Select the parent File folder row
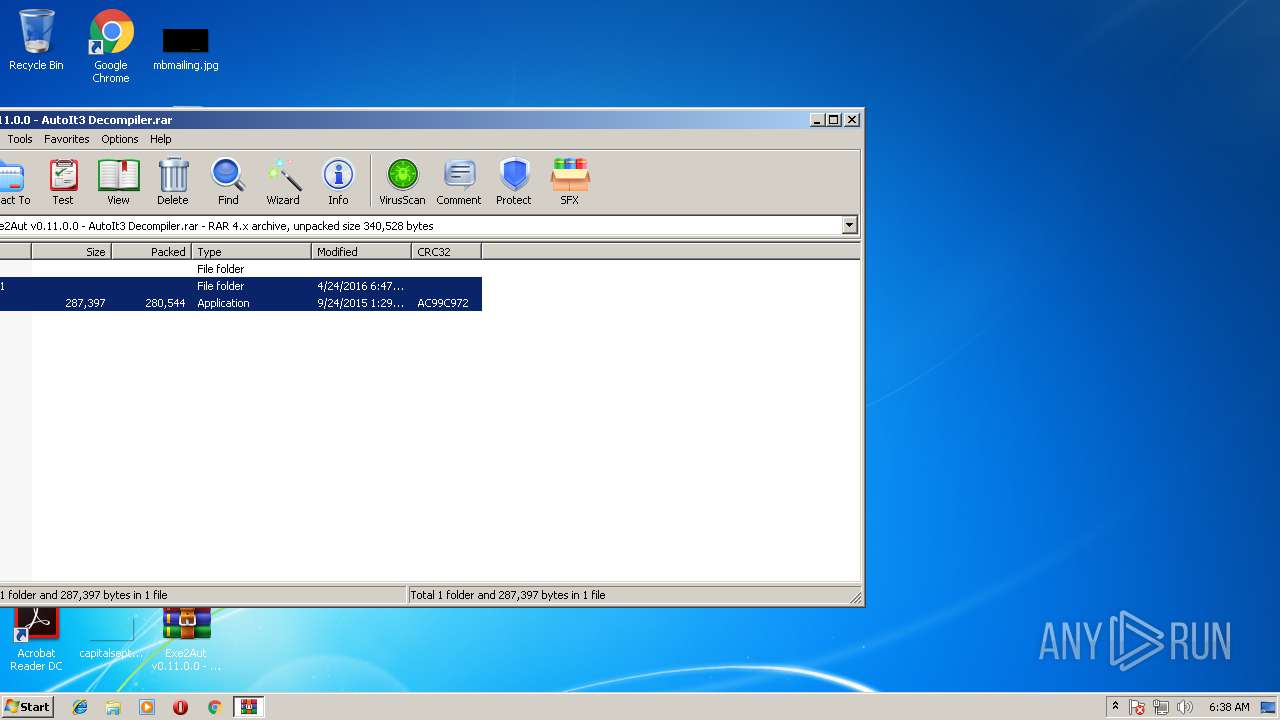The height and width of the screenshot is (720, 1280). (x=240, y=269)
